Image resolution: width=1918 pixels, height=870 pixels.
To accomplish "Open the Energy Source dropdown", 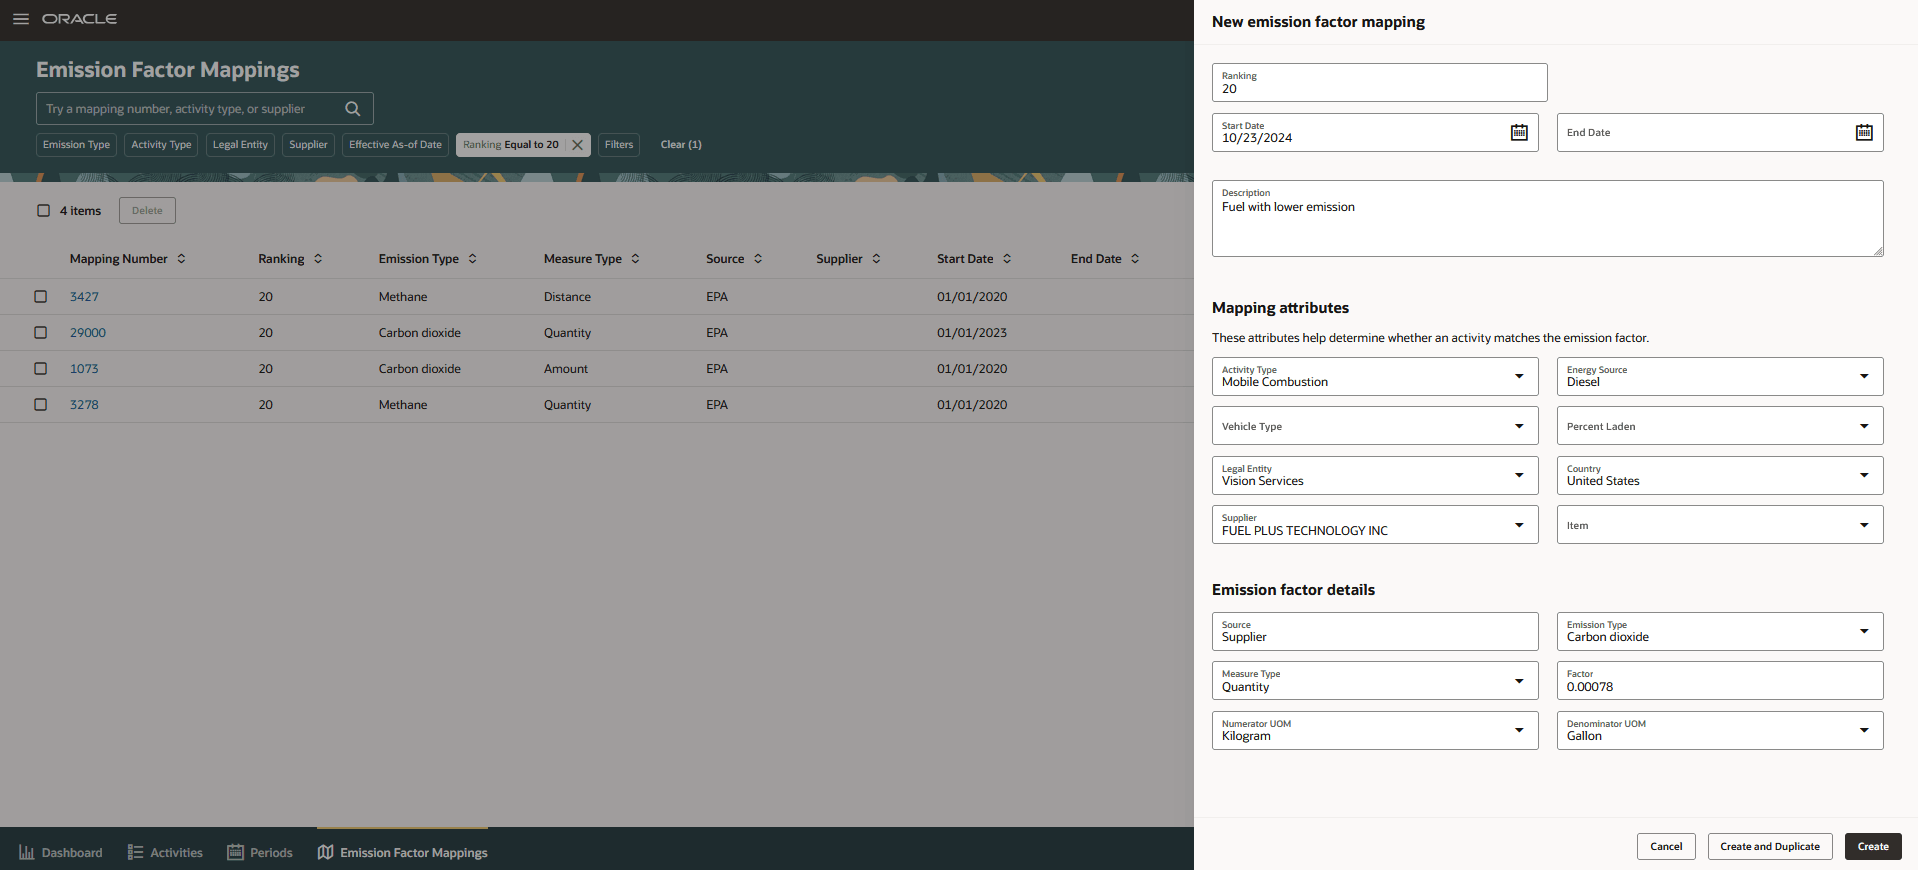I will click(x=1863, y=377).
